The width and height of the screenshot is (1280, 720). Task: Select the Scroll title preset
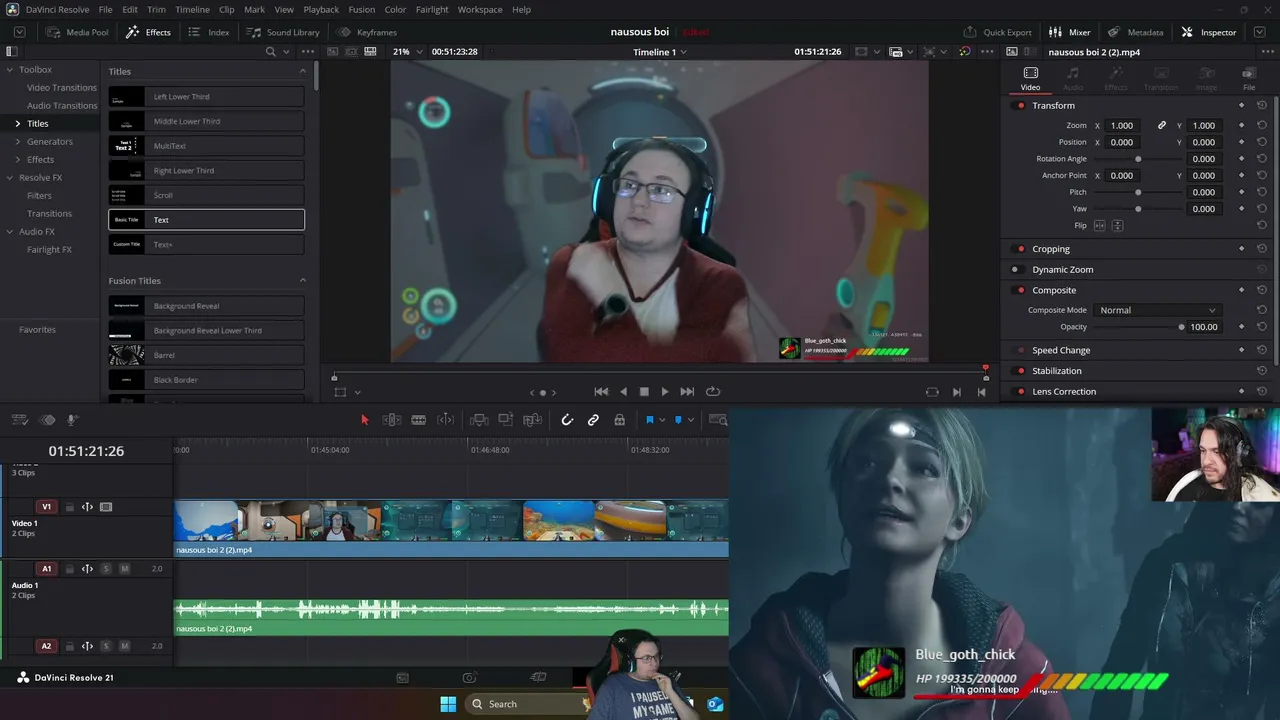206,195
